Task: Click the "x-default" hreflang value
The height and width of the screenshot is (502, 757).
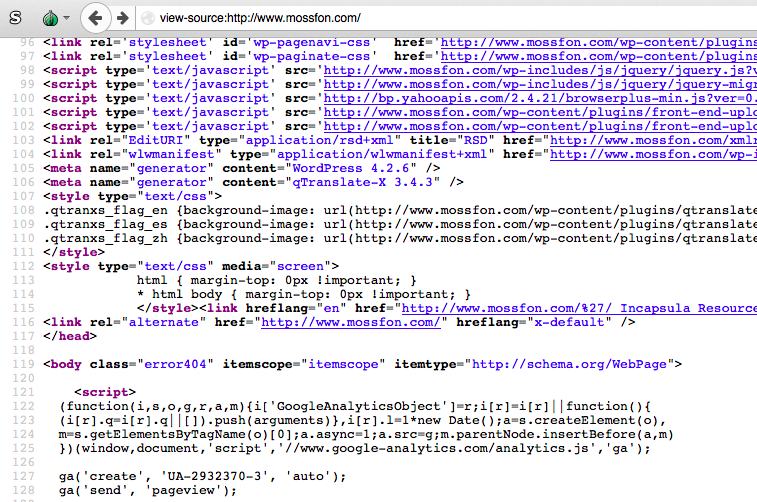Action: 570,322
